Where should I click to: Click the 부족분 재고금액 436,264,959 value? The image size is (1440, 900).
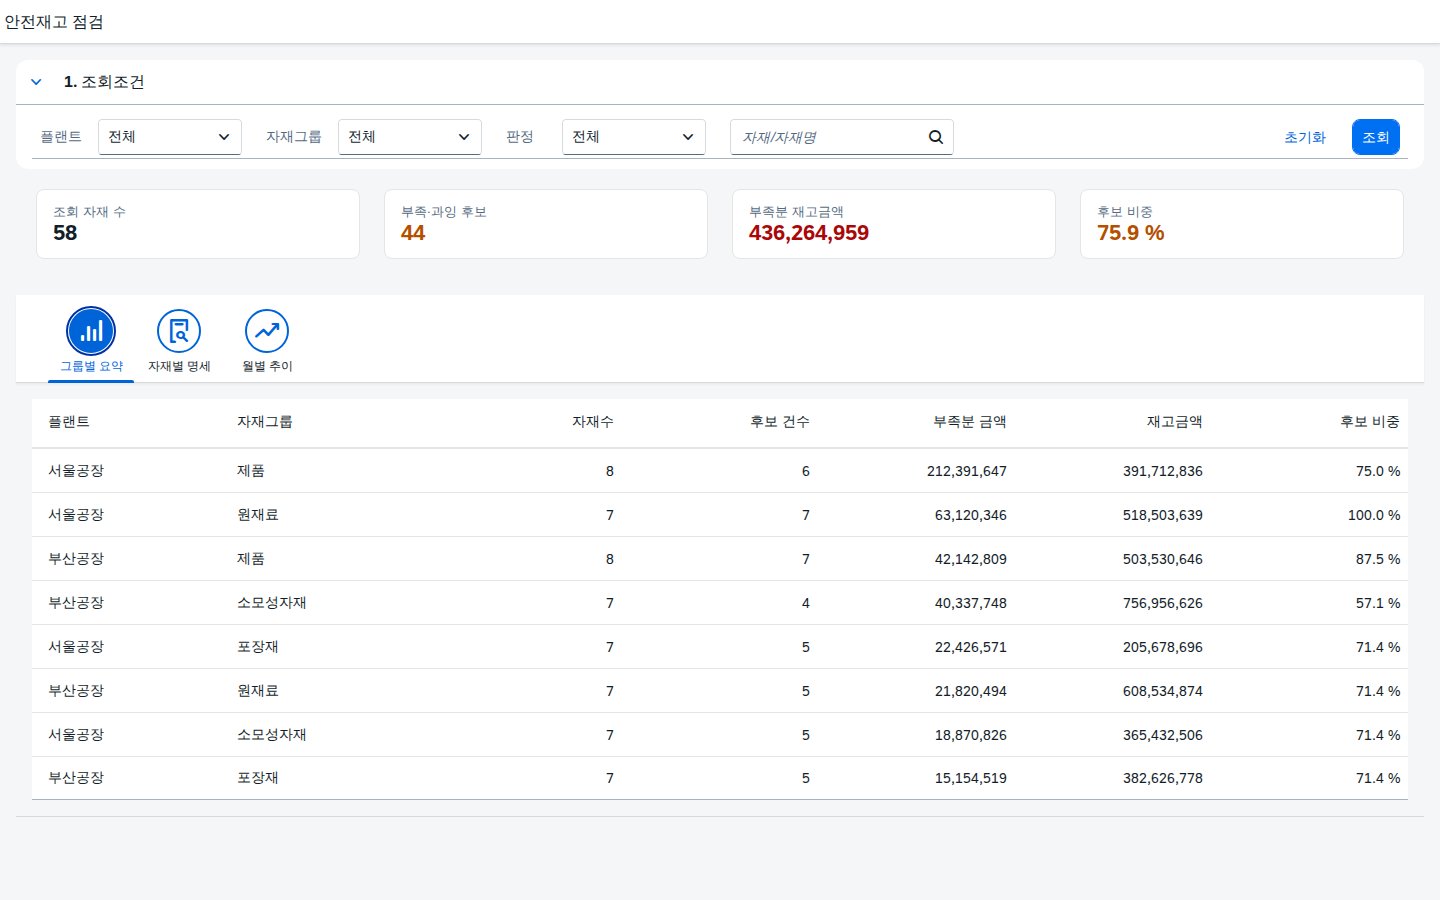coord(809,233)
